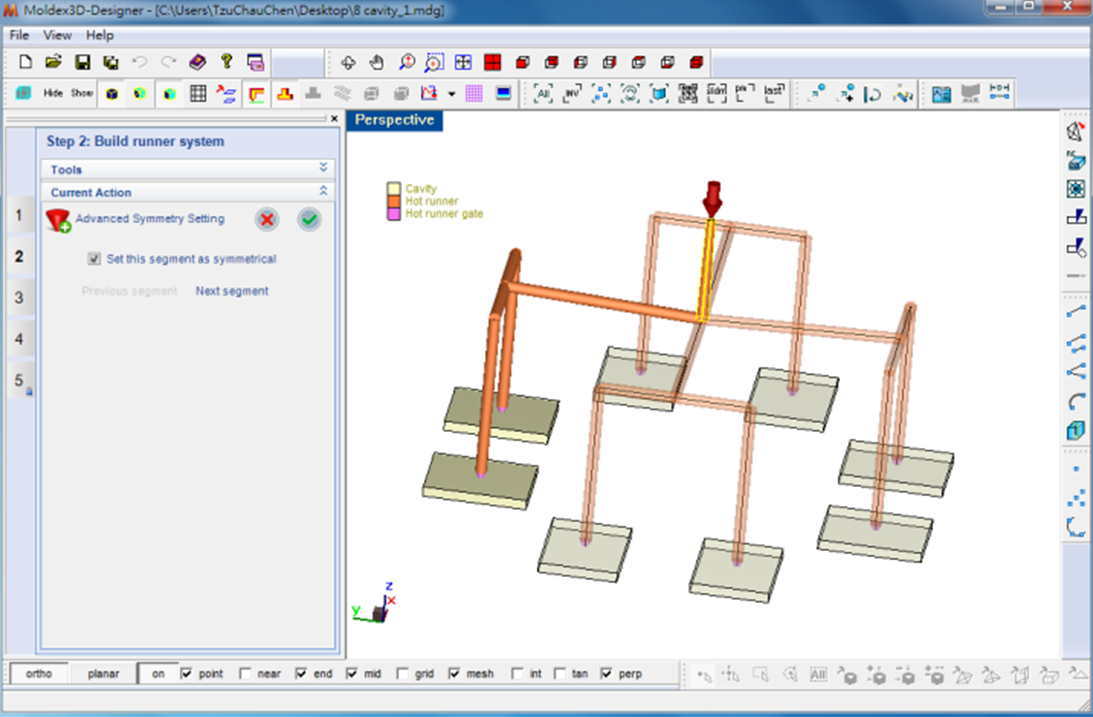
Task: Open the dropdown arrow beside the chart icon
Action: (x=452, y=93)
